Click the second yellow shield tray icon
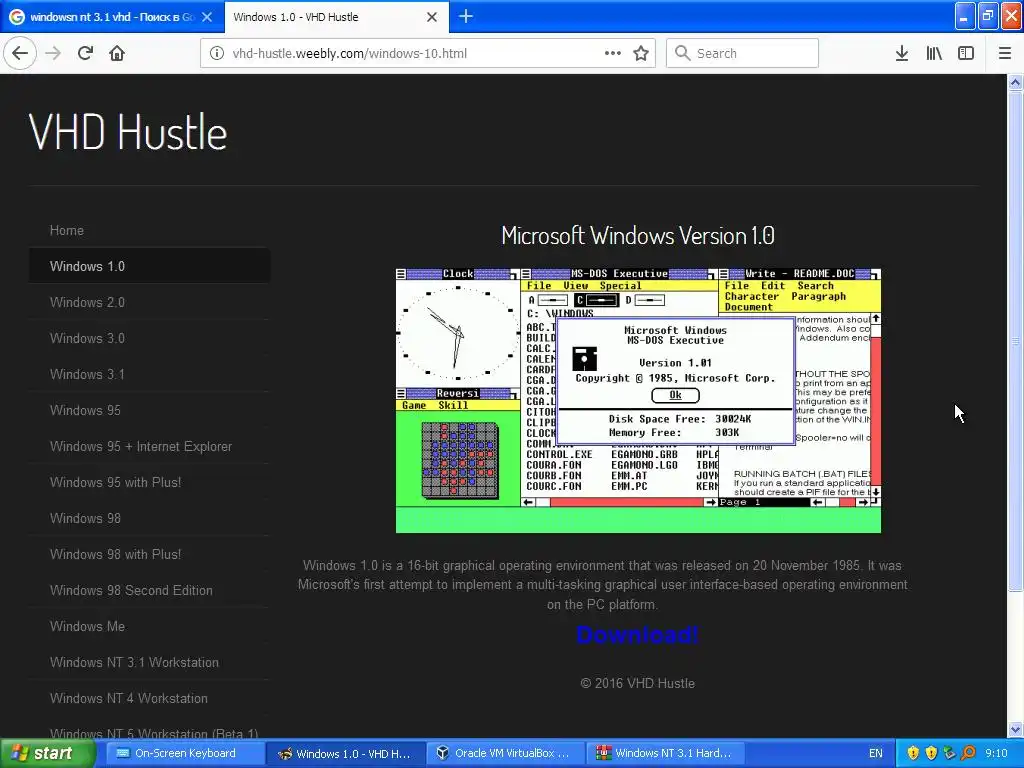Screen dimensions: 1024x768 coord(931,753)
